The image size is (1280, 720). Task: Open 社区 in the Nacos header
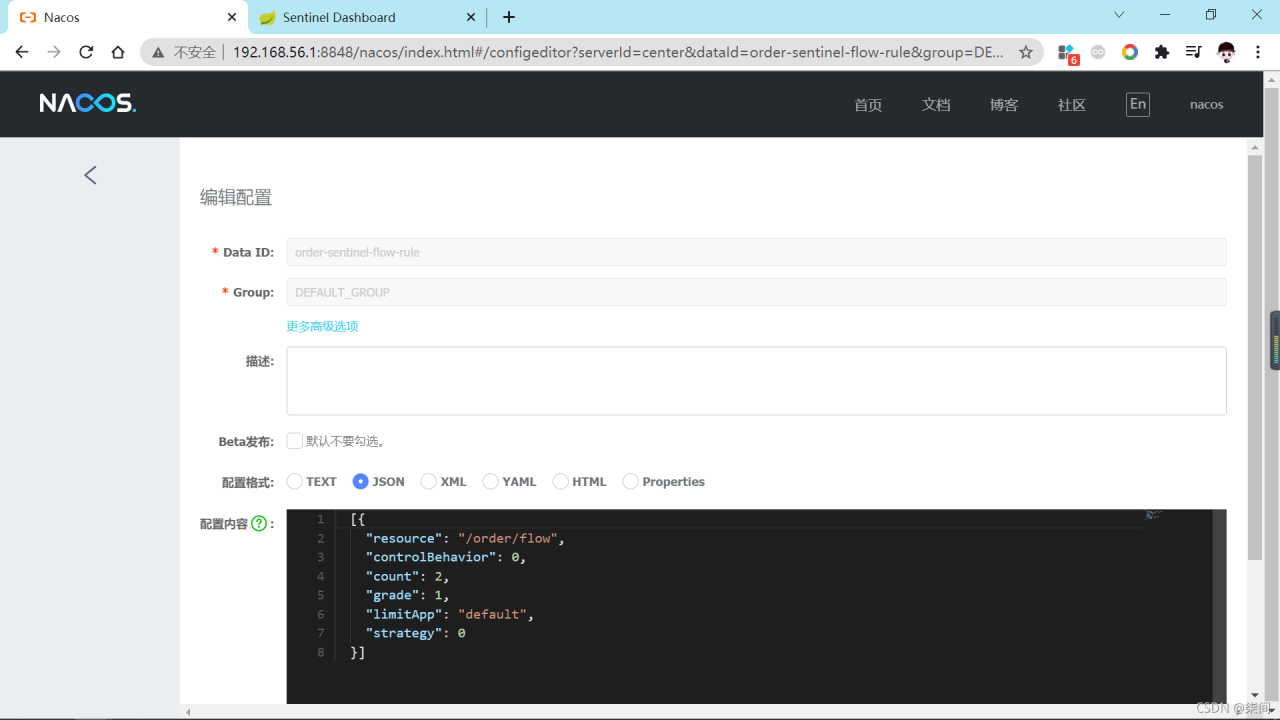point(1072,105)
